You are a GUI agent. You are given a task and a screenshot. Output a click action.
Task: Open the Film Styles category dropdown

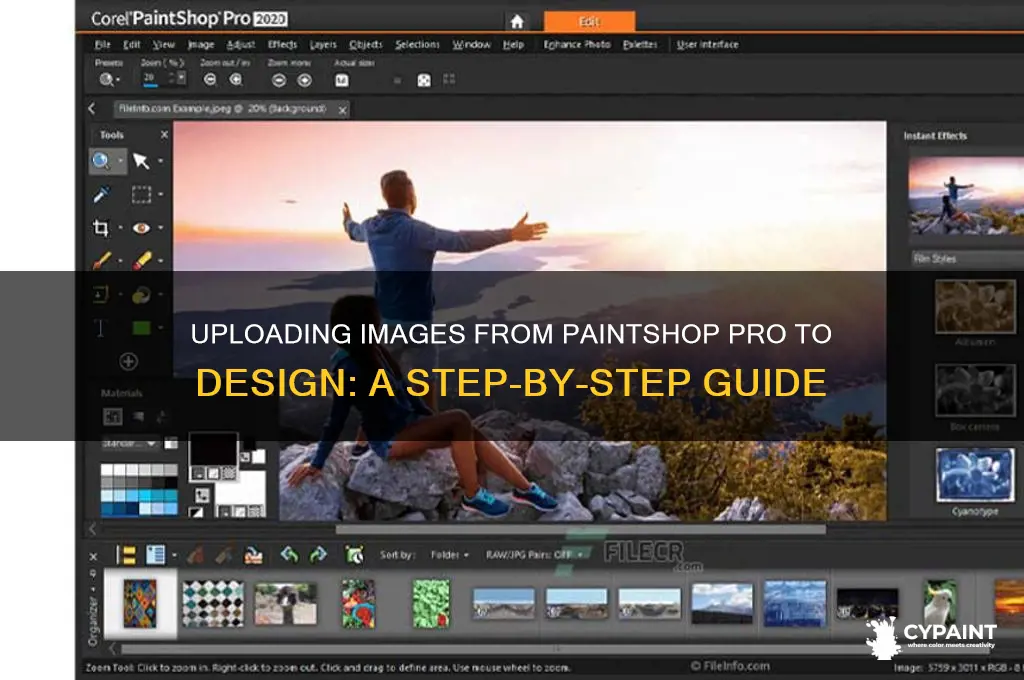point(967,259)
